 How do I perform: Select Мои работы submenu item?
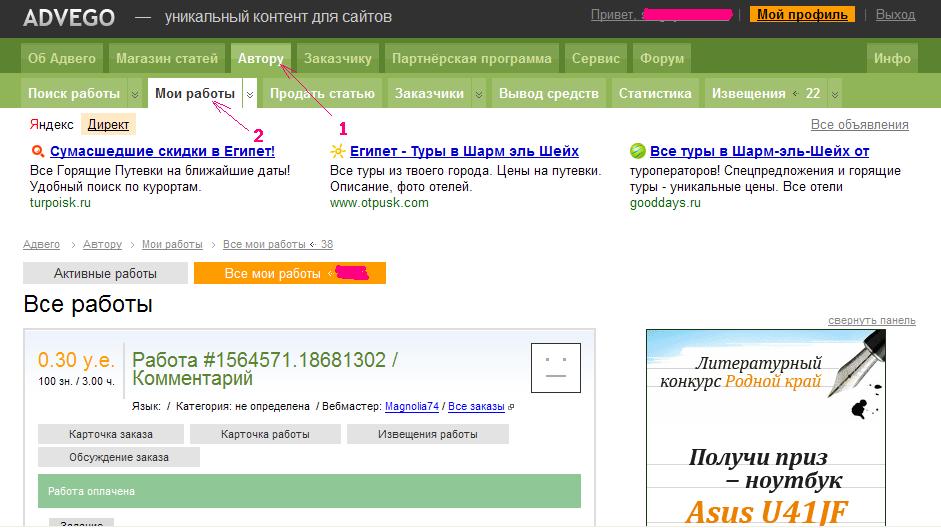click(195, 93)
